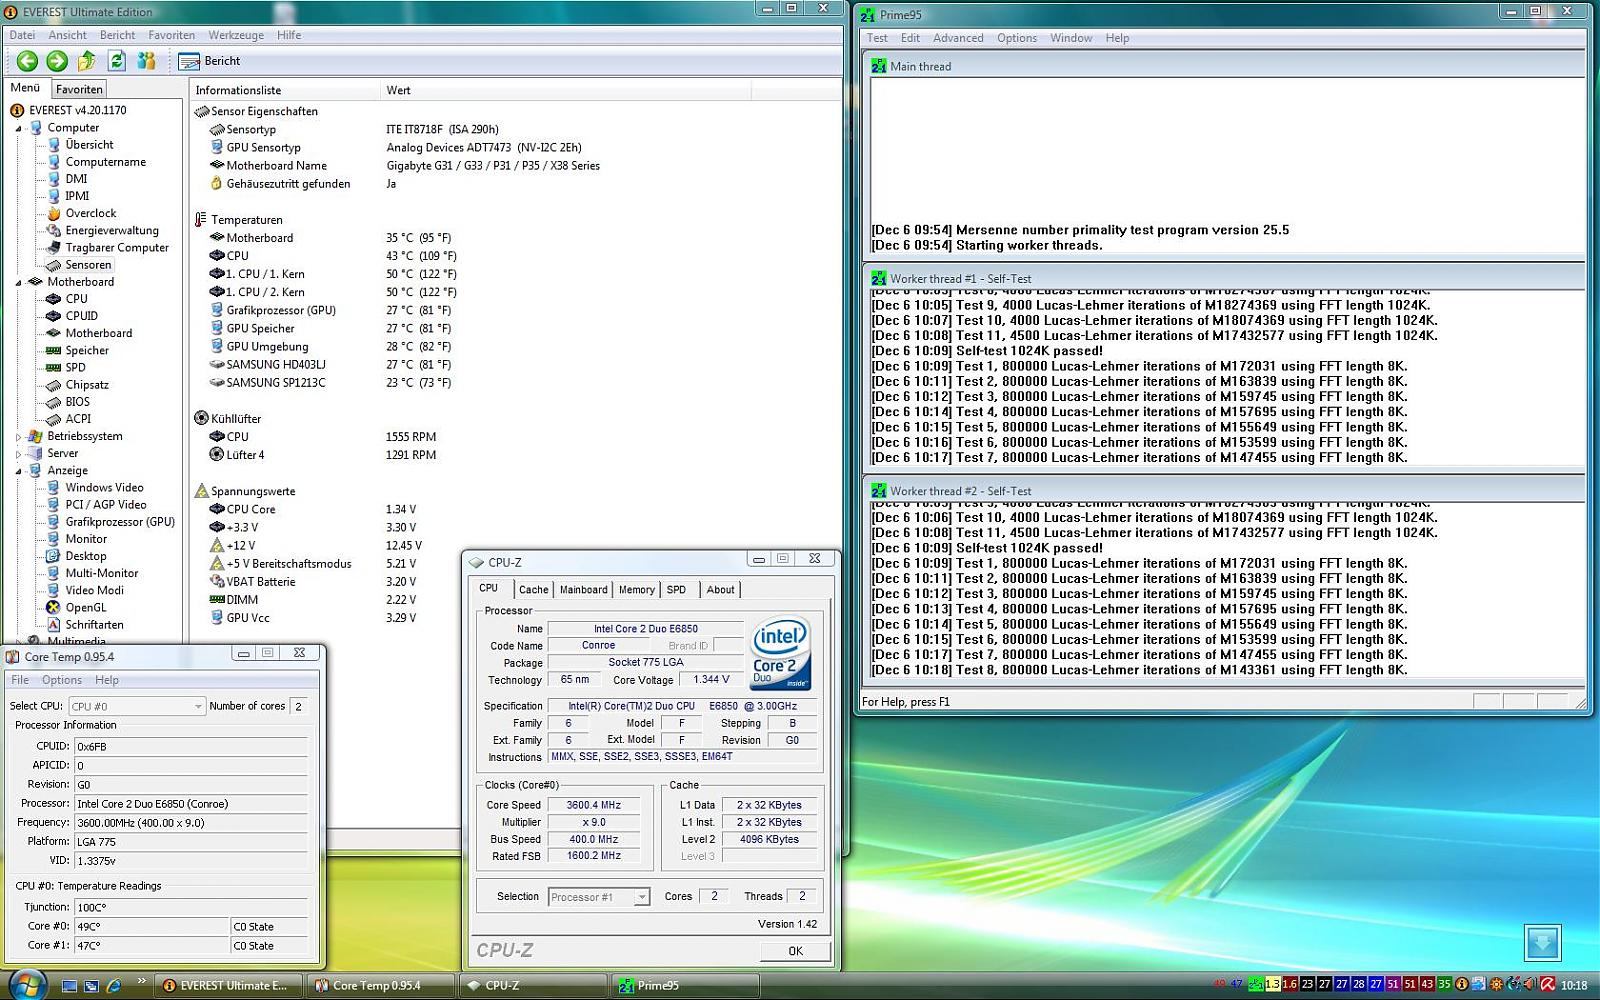Click the green forward arrow in EVEREST toolbar
1600x1000 pixels.
click(57, 61)
